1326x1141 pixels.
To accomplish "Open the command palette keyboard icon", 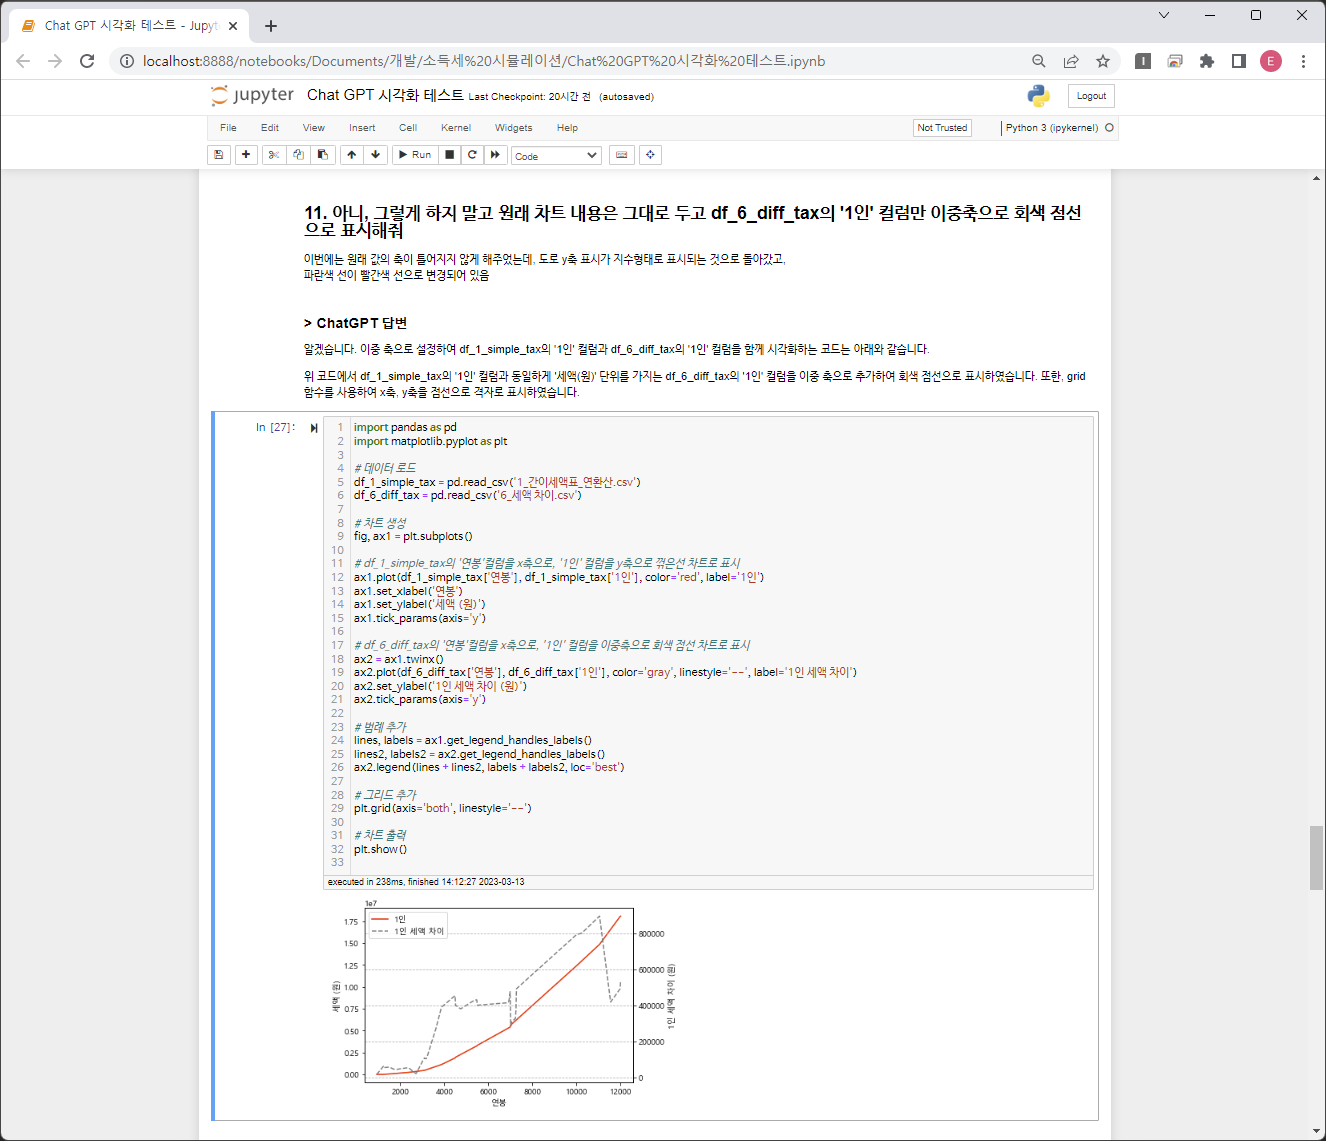I will [622, 155].
